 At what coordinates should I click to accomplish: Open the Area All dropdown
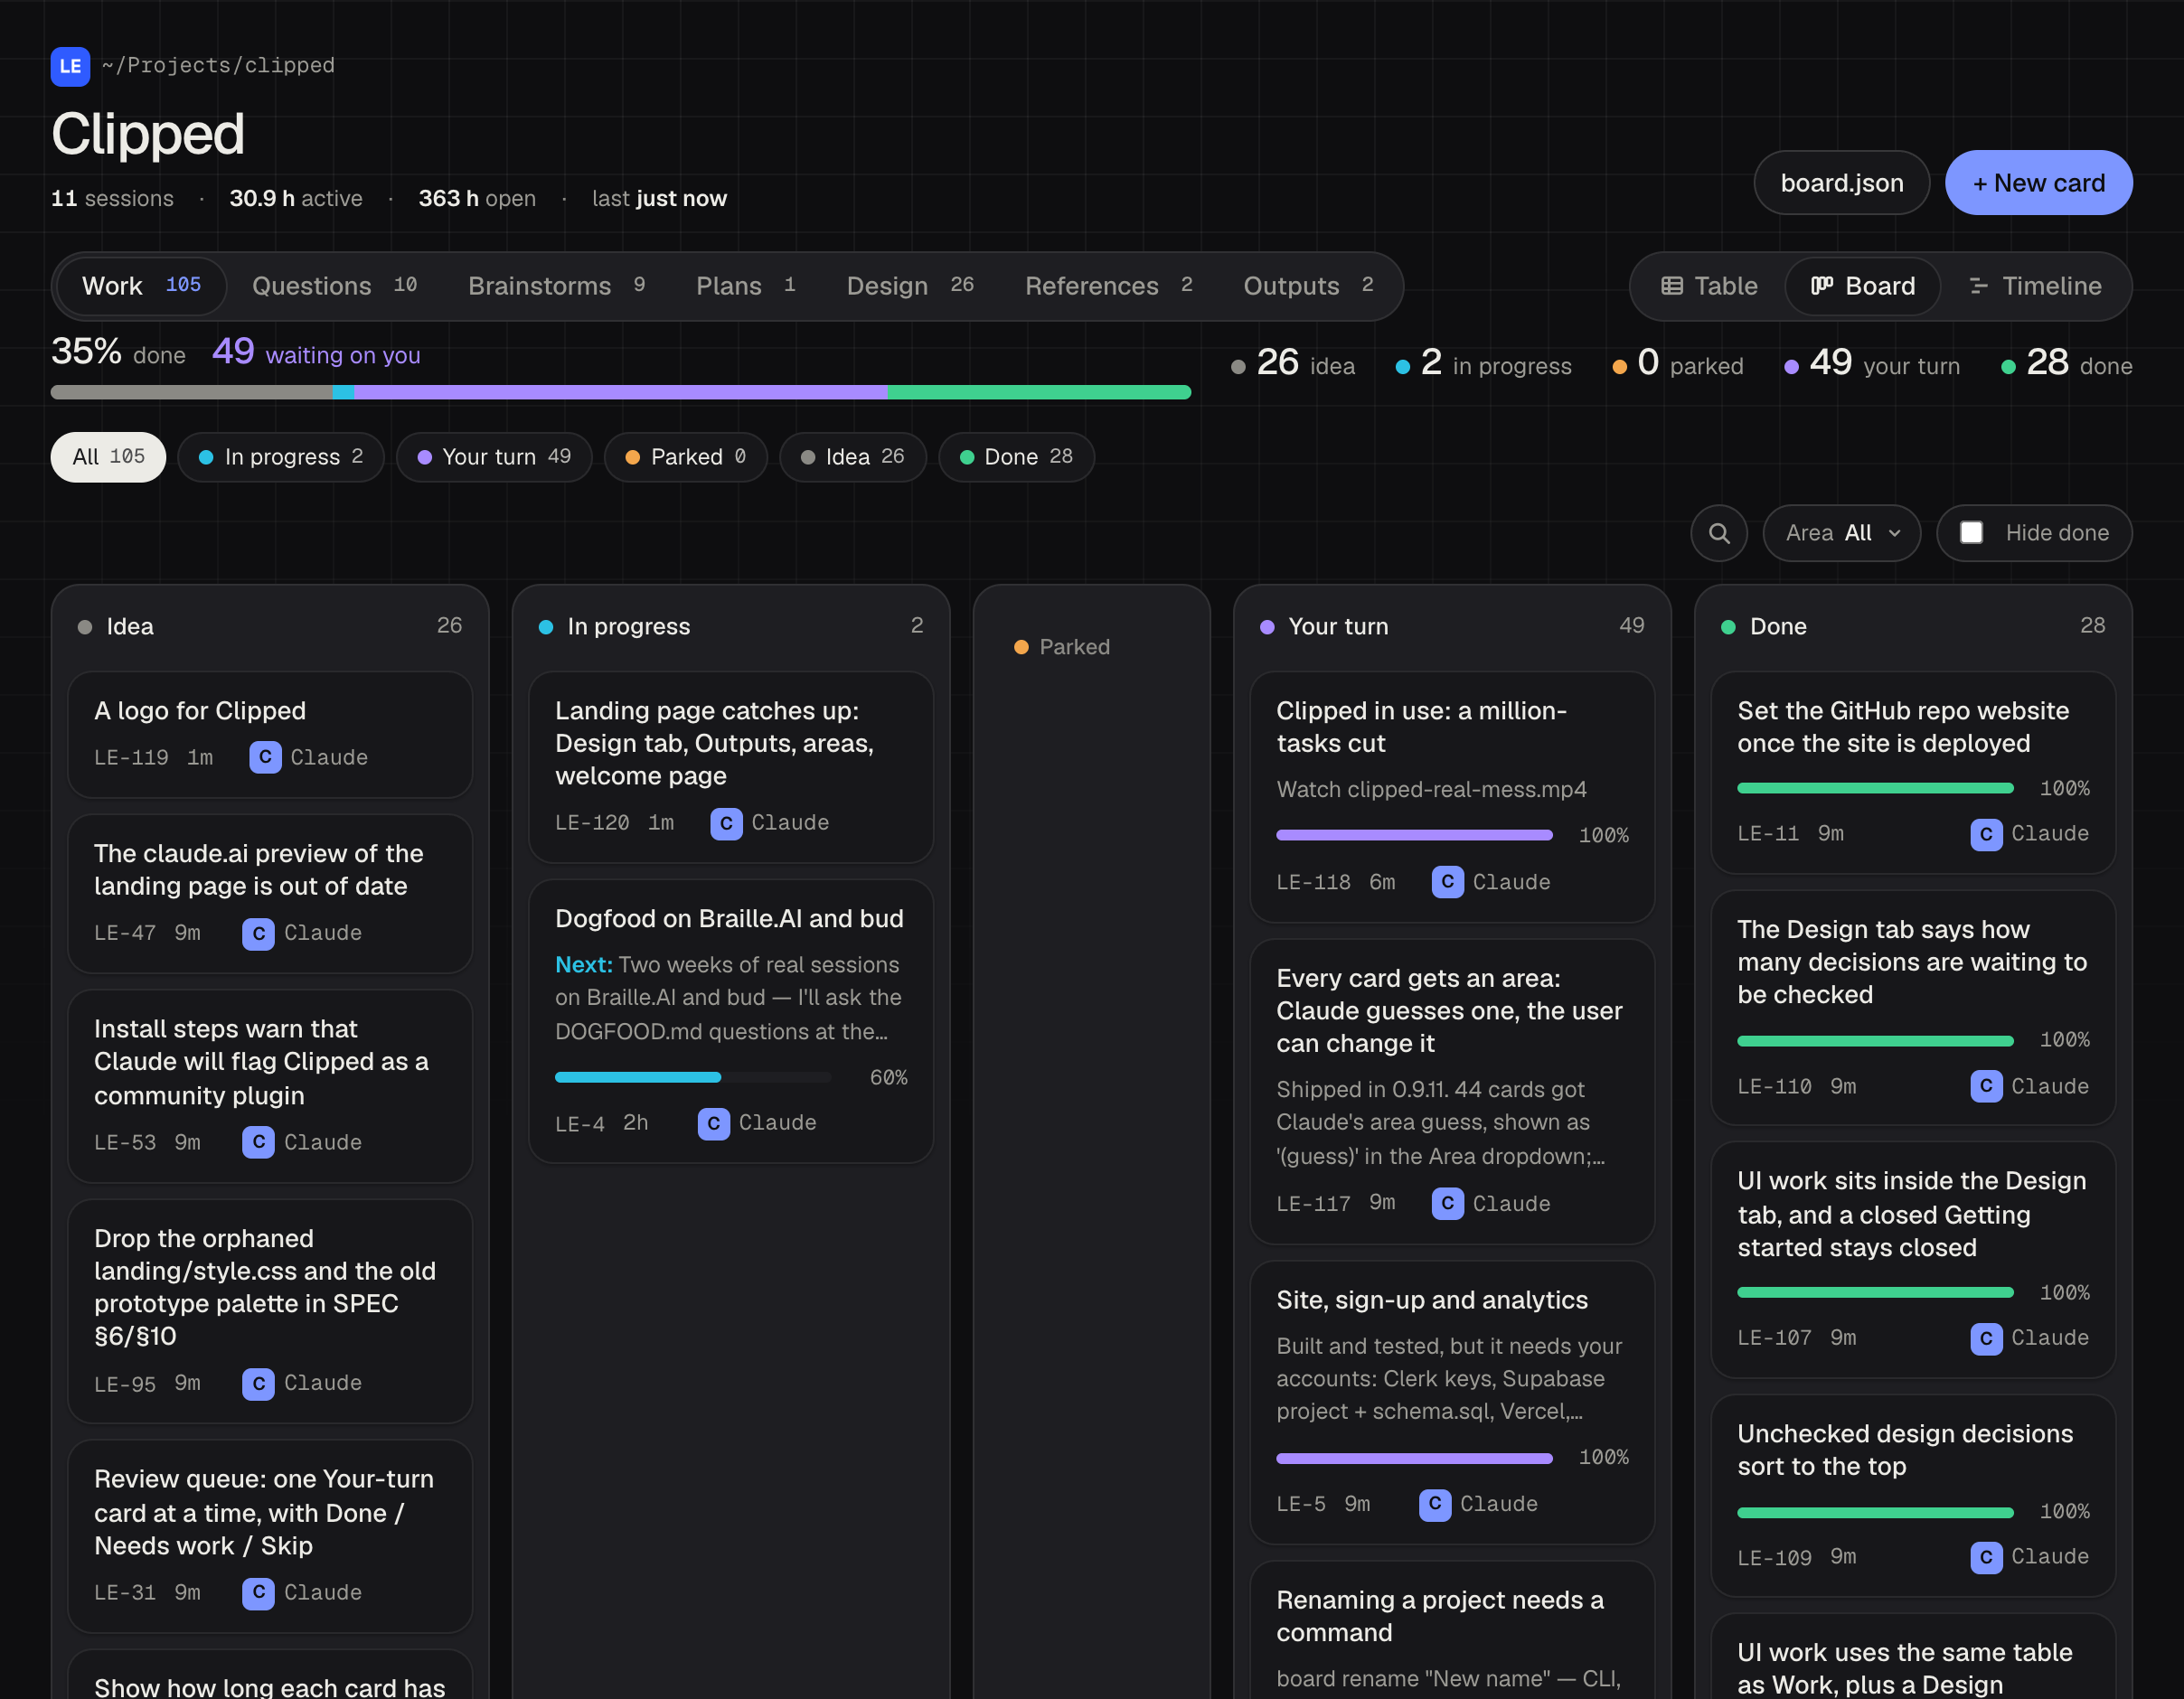tap(1841, 533)
